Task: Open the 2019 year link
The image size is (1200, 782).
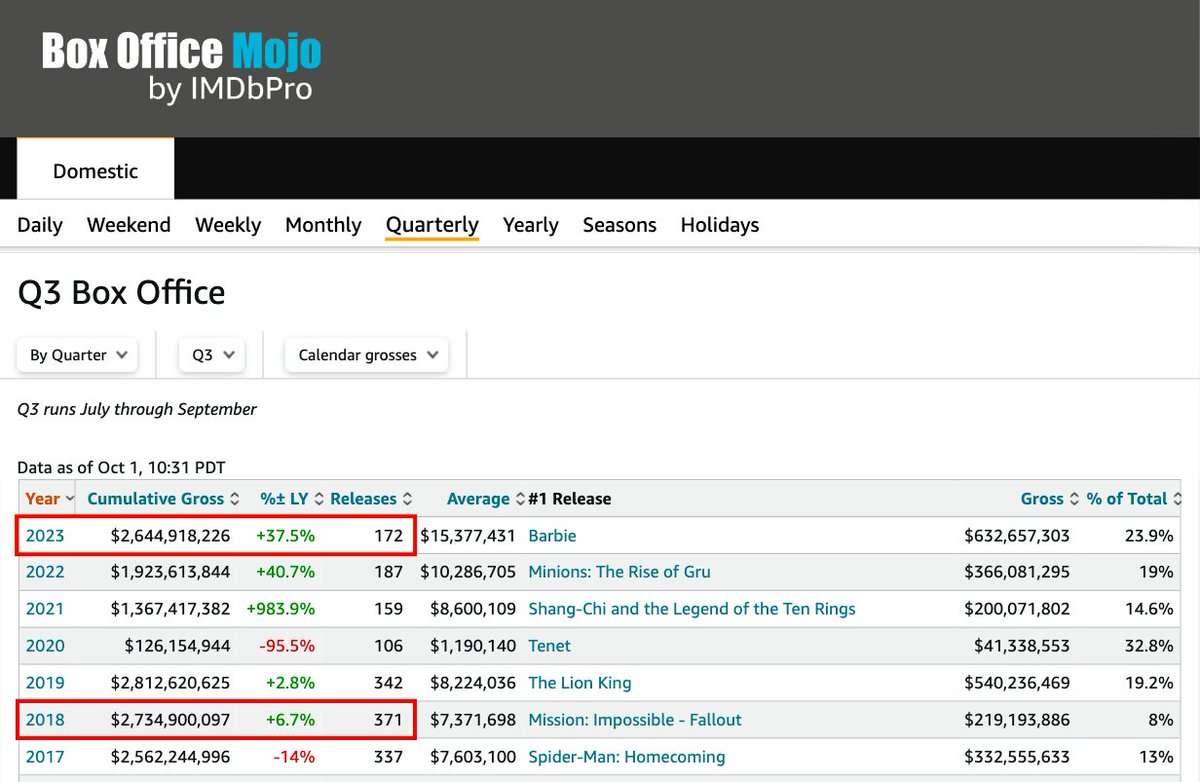Action: pos(45,683)
